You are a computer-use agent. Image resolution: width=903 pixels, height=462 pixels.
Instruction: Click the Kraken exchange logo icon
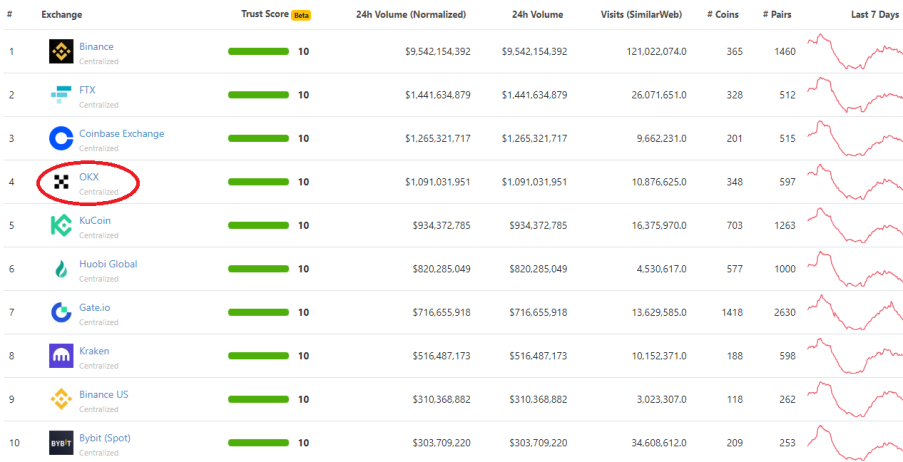pyautogui.click(x=61, y=355)
